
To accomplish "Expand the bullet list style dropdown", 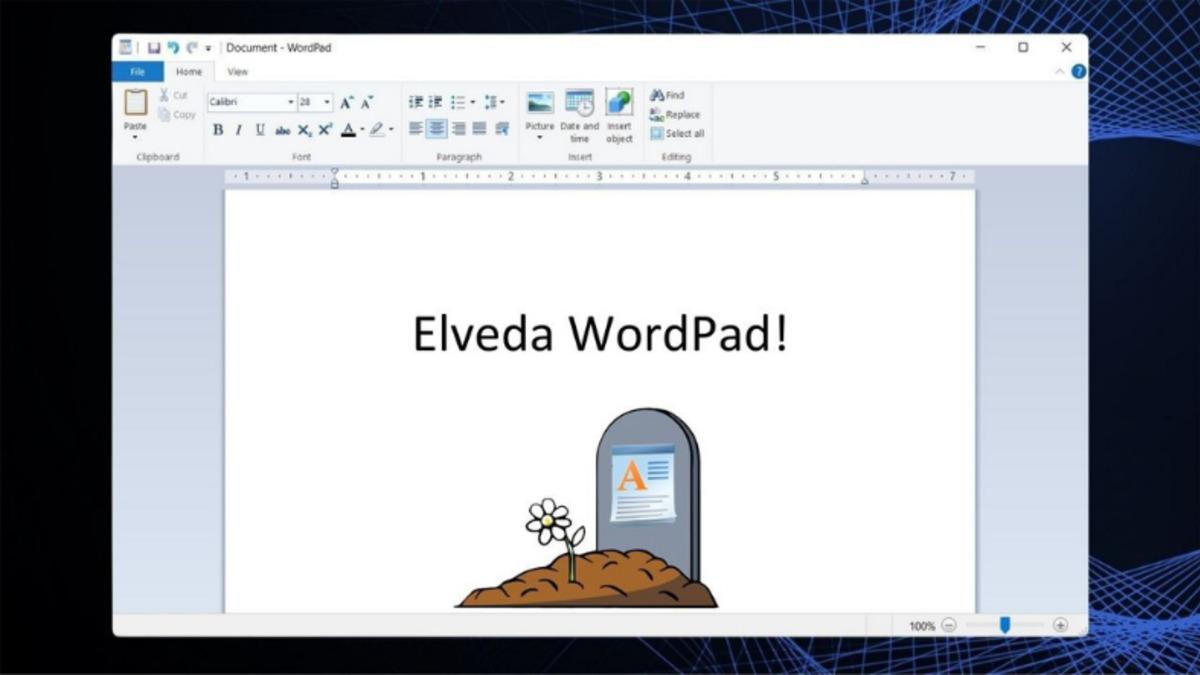I will click(x=473, y=101).
